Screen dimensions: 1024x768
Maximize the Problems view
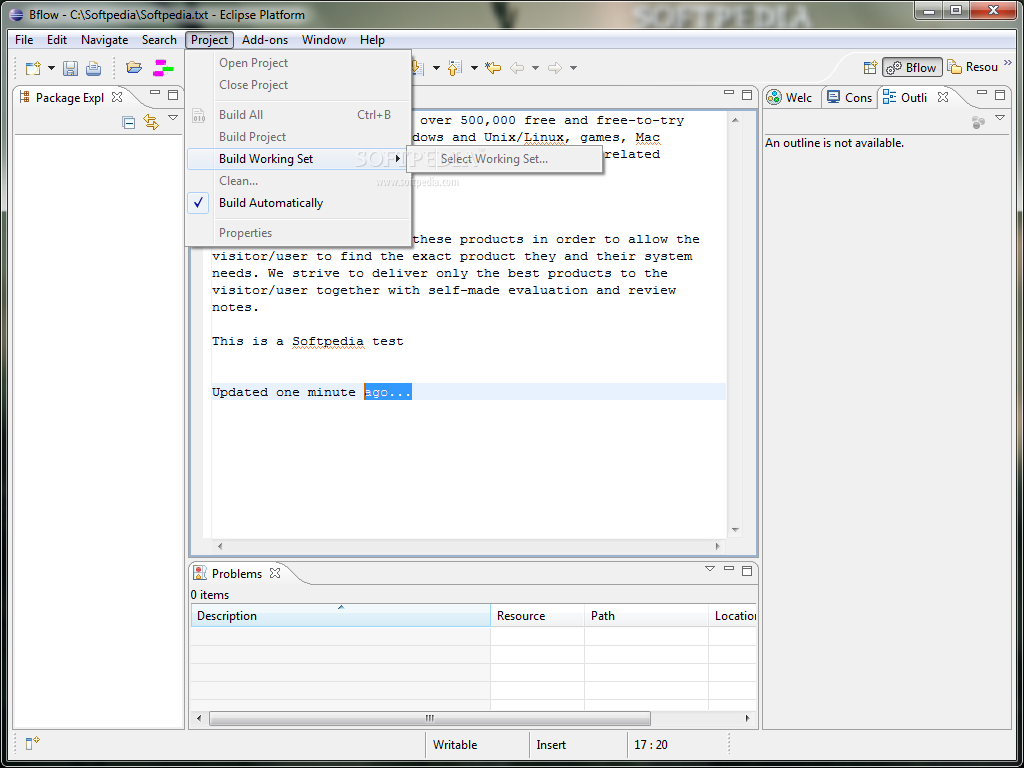click(x=747, y=571)
